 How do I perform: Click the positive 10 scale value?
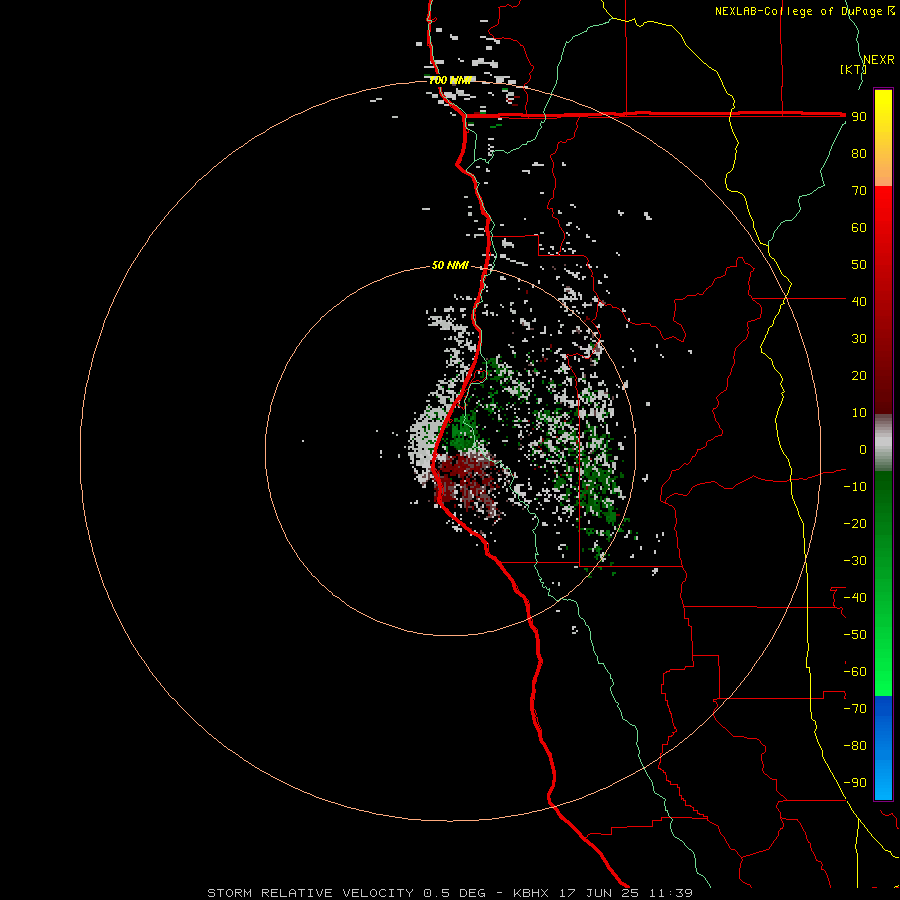point(859,413)
